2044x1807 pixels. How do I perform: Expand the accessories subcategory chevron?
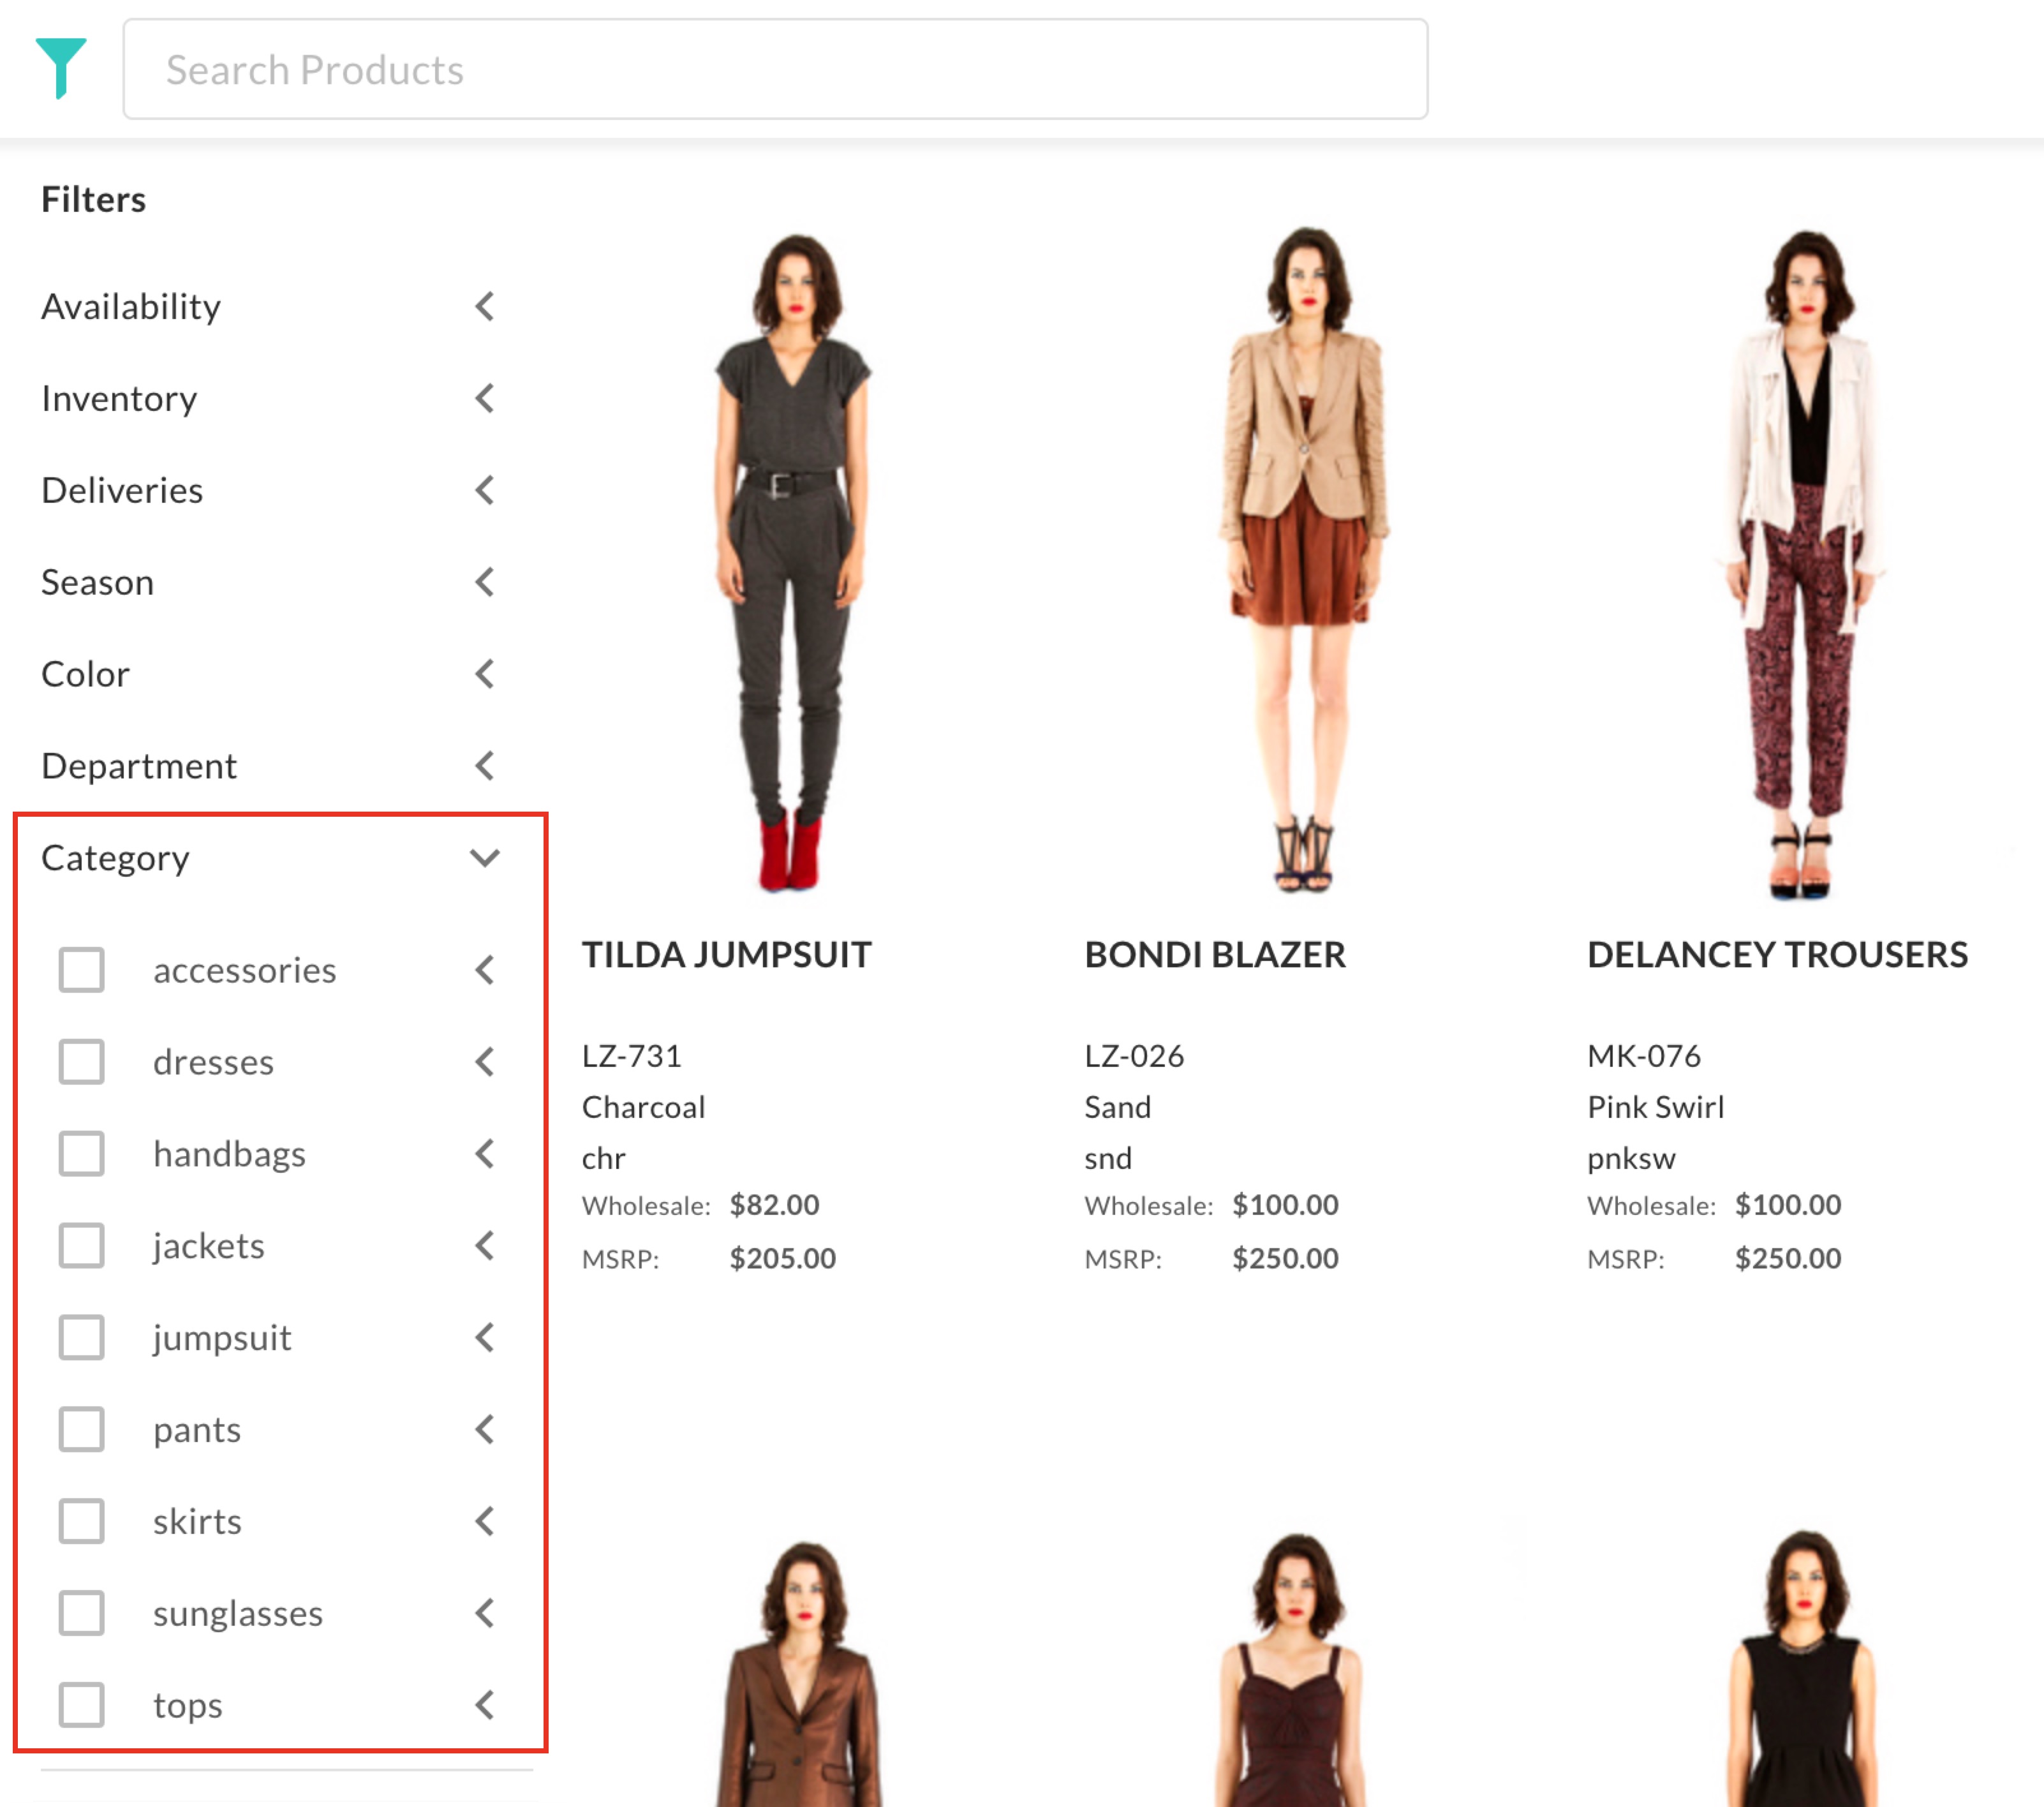point(485,969)
